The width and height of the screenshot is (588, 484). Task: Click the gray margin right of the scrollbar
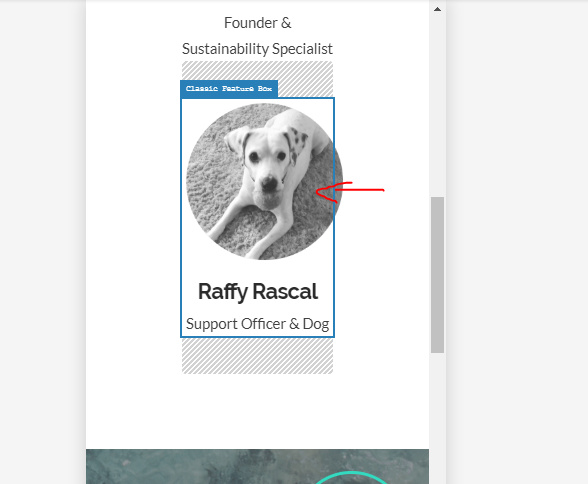pyautogui.click(x=517, y=242)
